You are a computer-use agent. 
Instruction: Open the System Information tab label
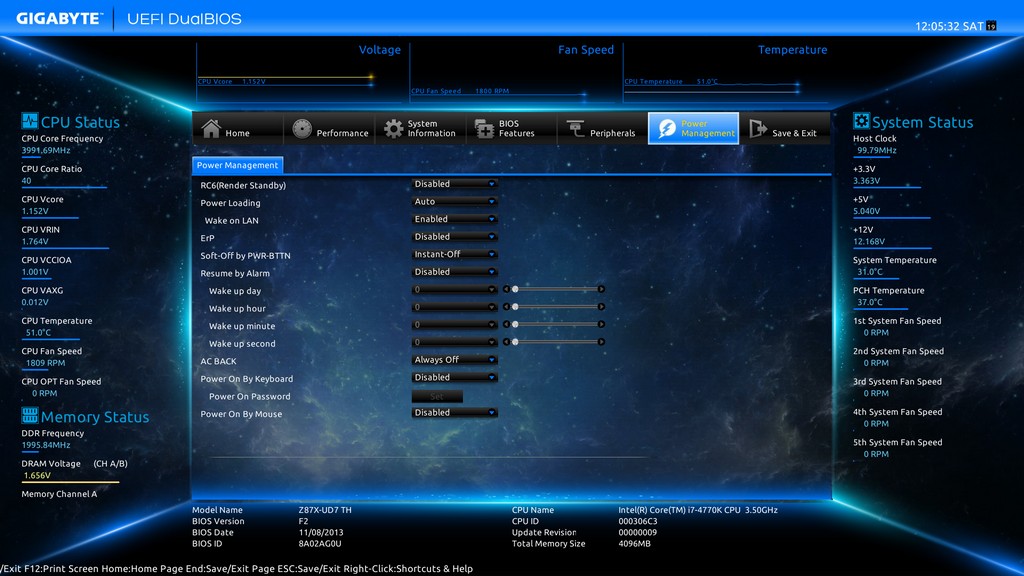coord(431,128)
